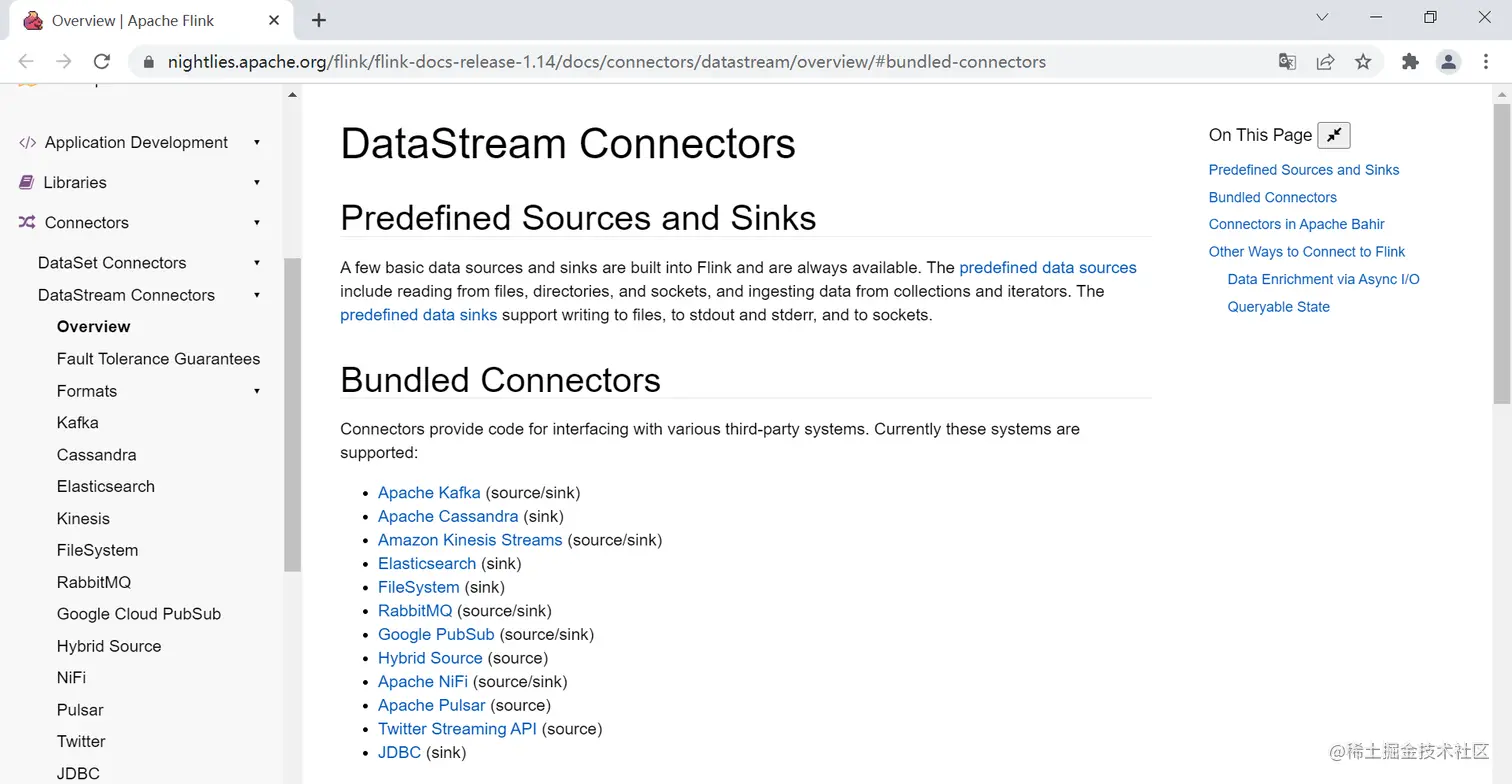Open the Twitter Streaming API link
The image size is (1512, 784).
[457, 729]
